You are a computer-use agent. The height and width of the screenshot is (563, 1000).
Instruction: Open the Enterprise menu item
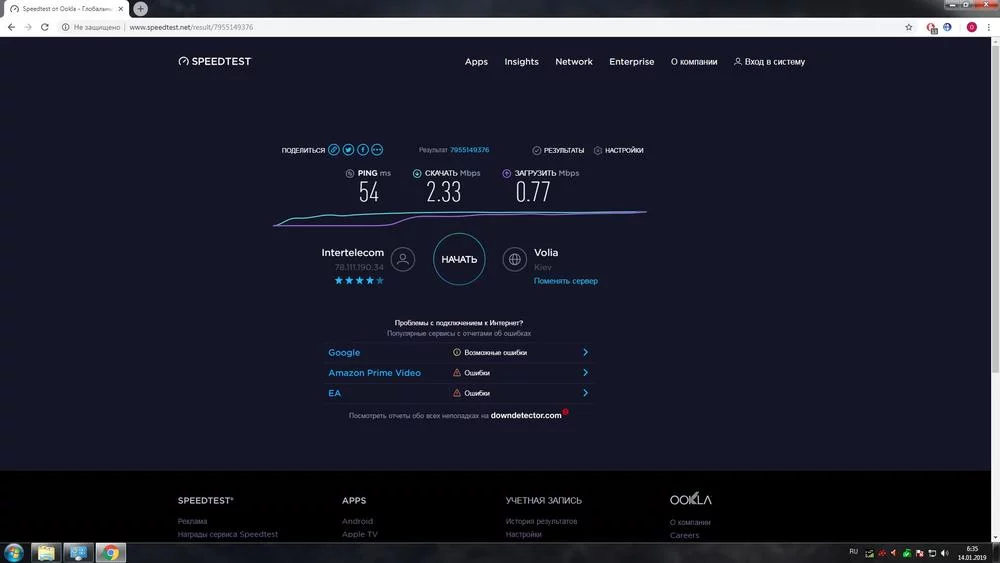631,62
